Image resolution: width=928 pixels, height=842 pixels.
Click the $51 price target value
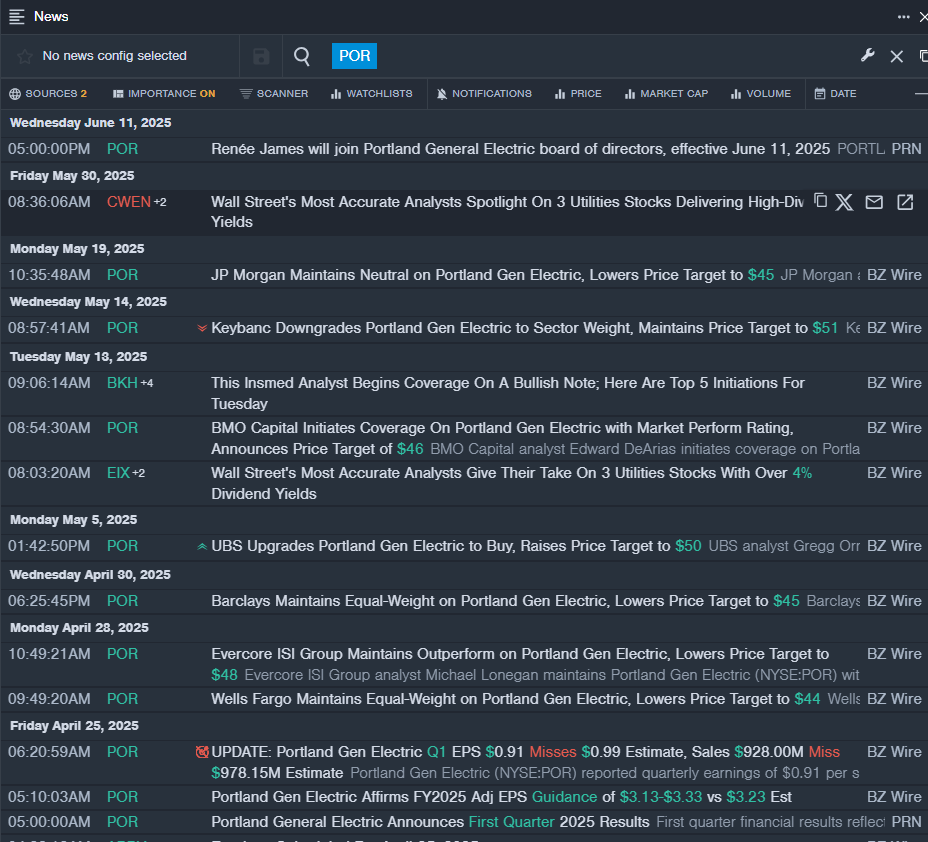[x=825, y=328]
